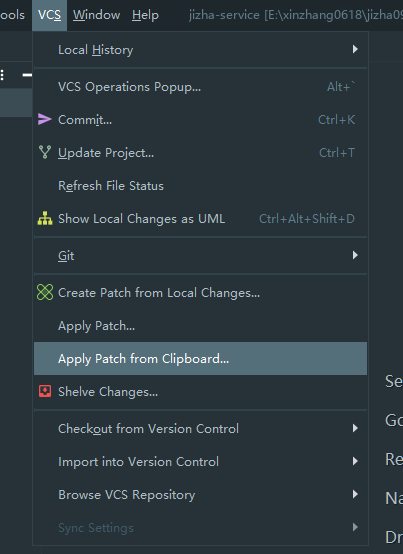Close the VCS menu via its header
Image resolution: width=403 pixels, height=554 pixels.
49,15
